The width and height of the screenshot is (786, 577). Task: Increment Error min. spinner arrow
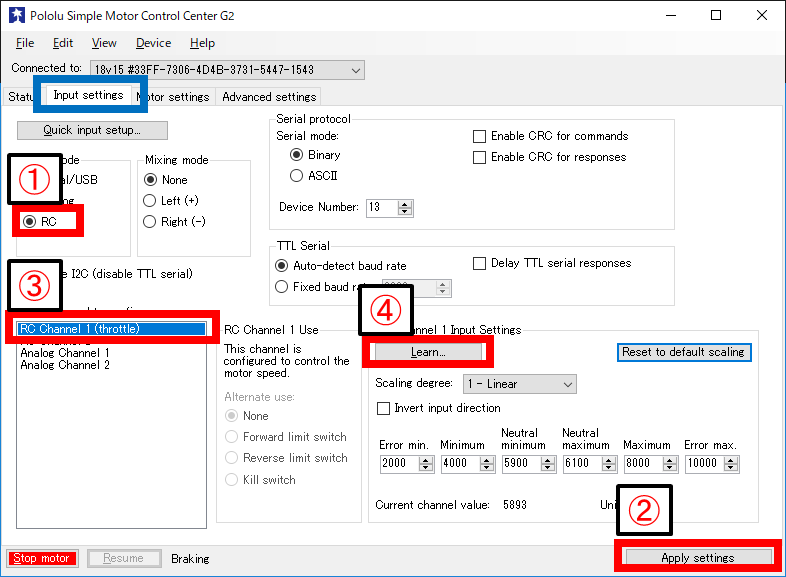coord(426,460)
